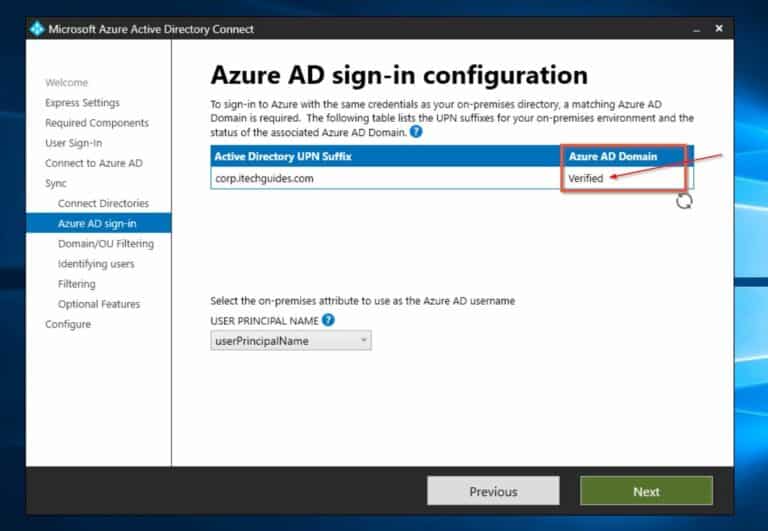This screenshot has height=531, width=768.
Task: Click the Previous button
Action: (x=493, y=491)
